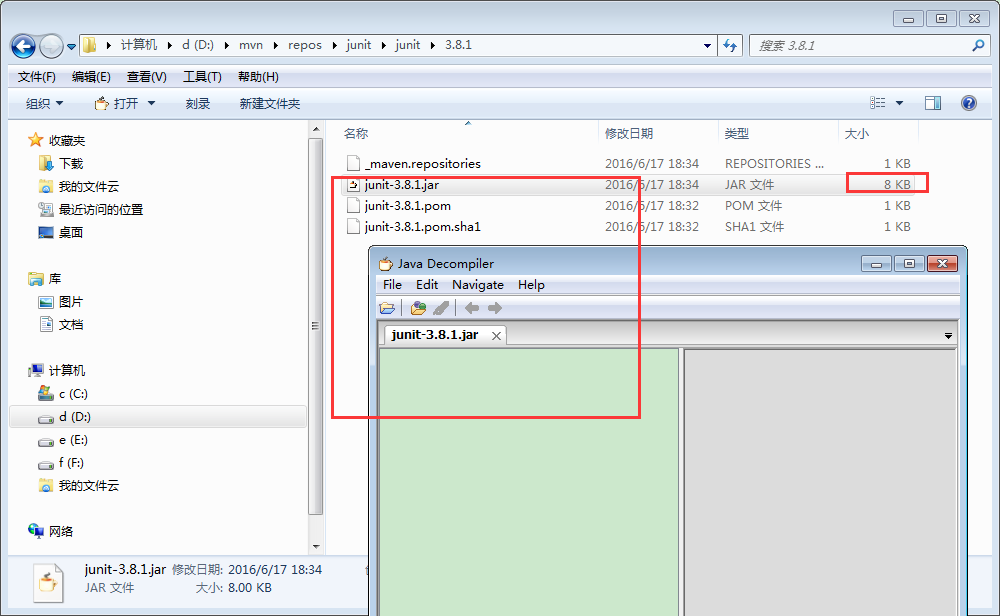Open the File menu in Java Decompiler
The image size is (1000, 616).
(x=392, y=284)
